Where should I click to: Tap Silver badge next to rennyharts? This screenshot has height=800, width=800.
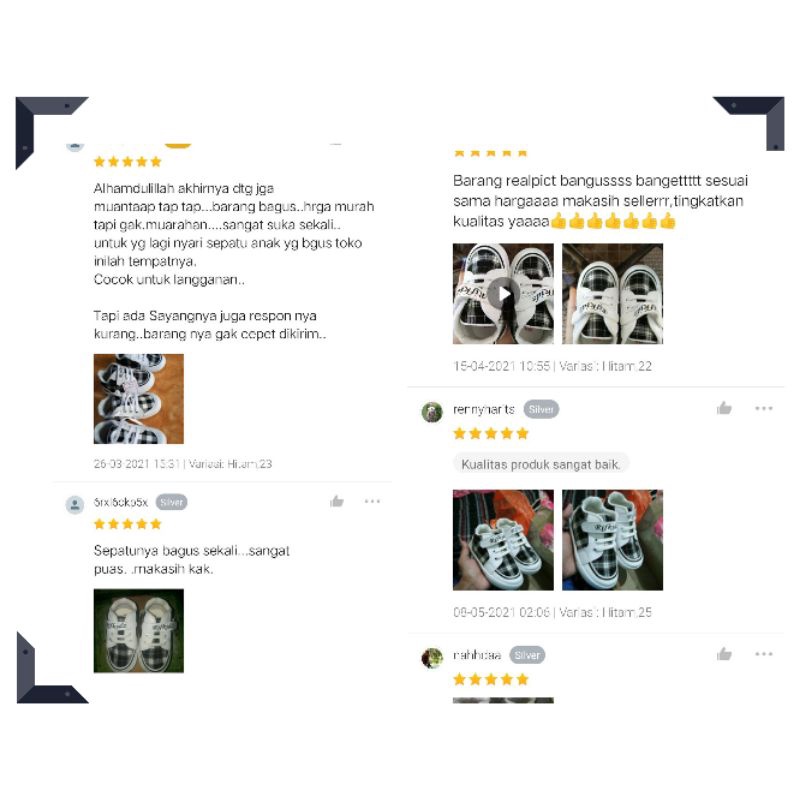coord(541,409)
